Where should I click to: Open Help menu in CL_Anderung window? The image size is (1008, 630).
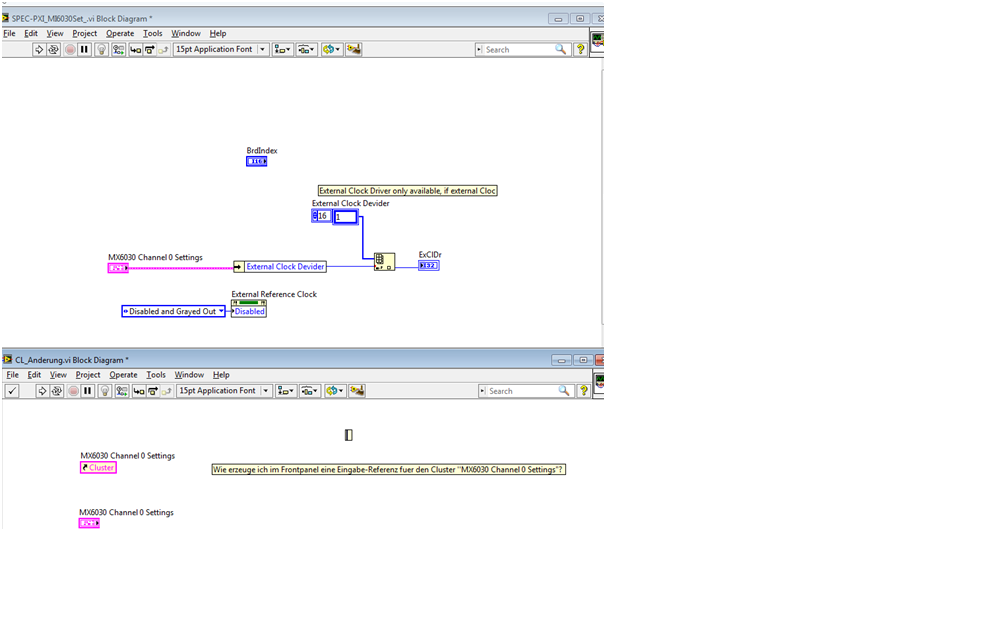(x=221, y=375)
